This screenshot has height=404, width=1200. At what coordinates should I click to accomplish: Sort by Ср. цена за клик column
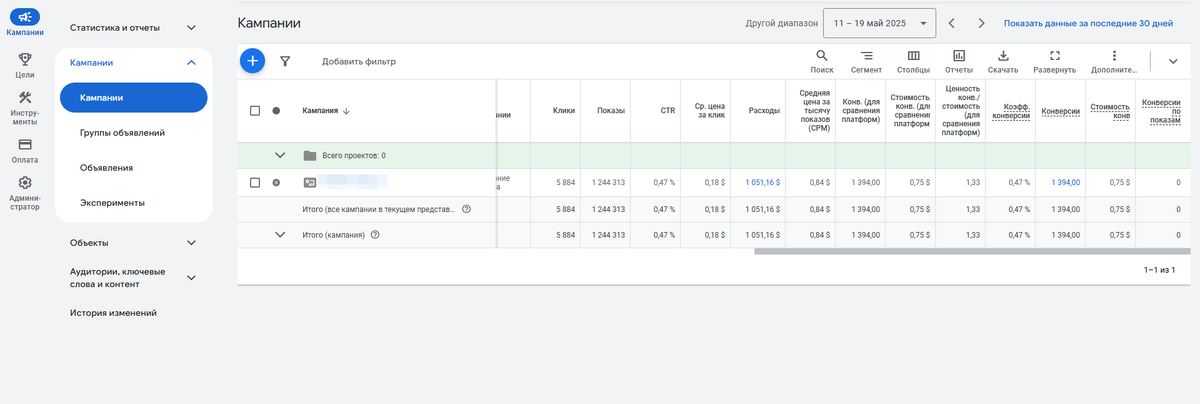coord(710,111)
